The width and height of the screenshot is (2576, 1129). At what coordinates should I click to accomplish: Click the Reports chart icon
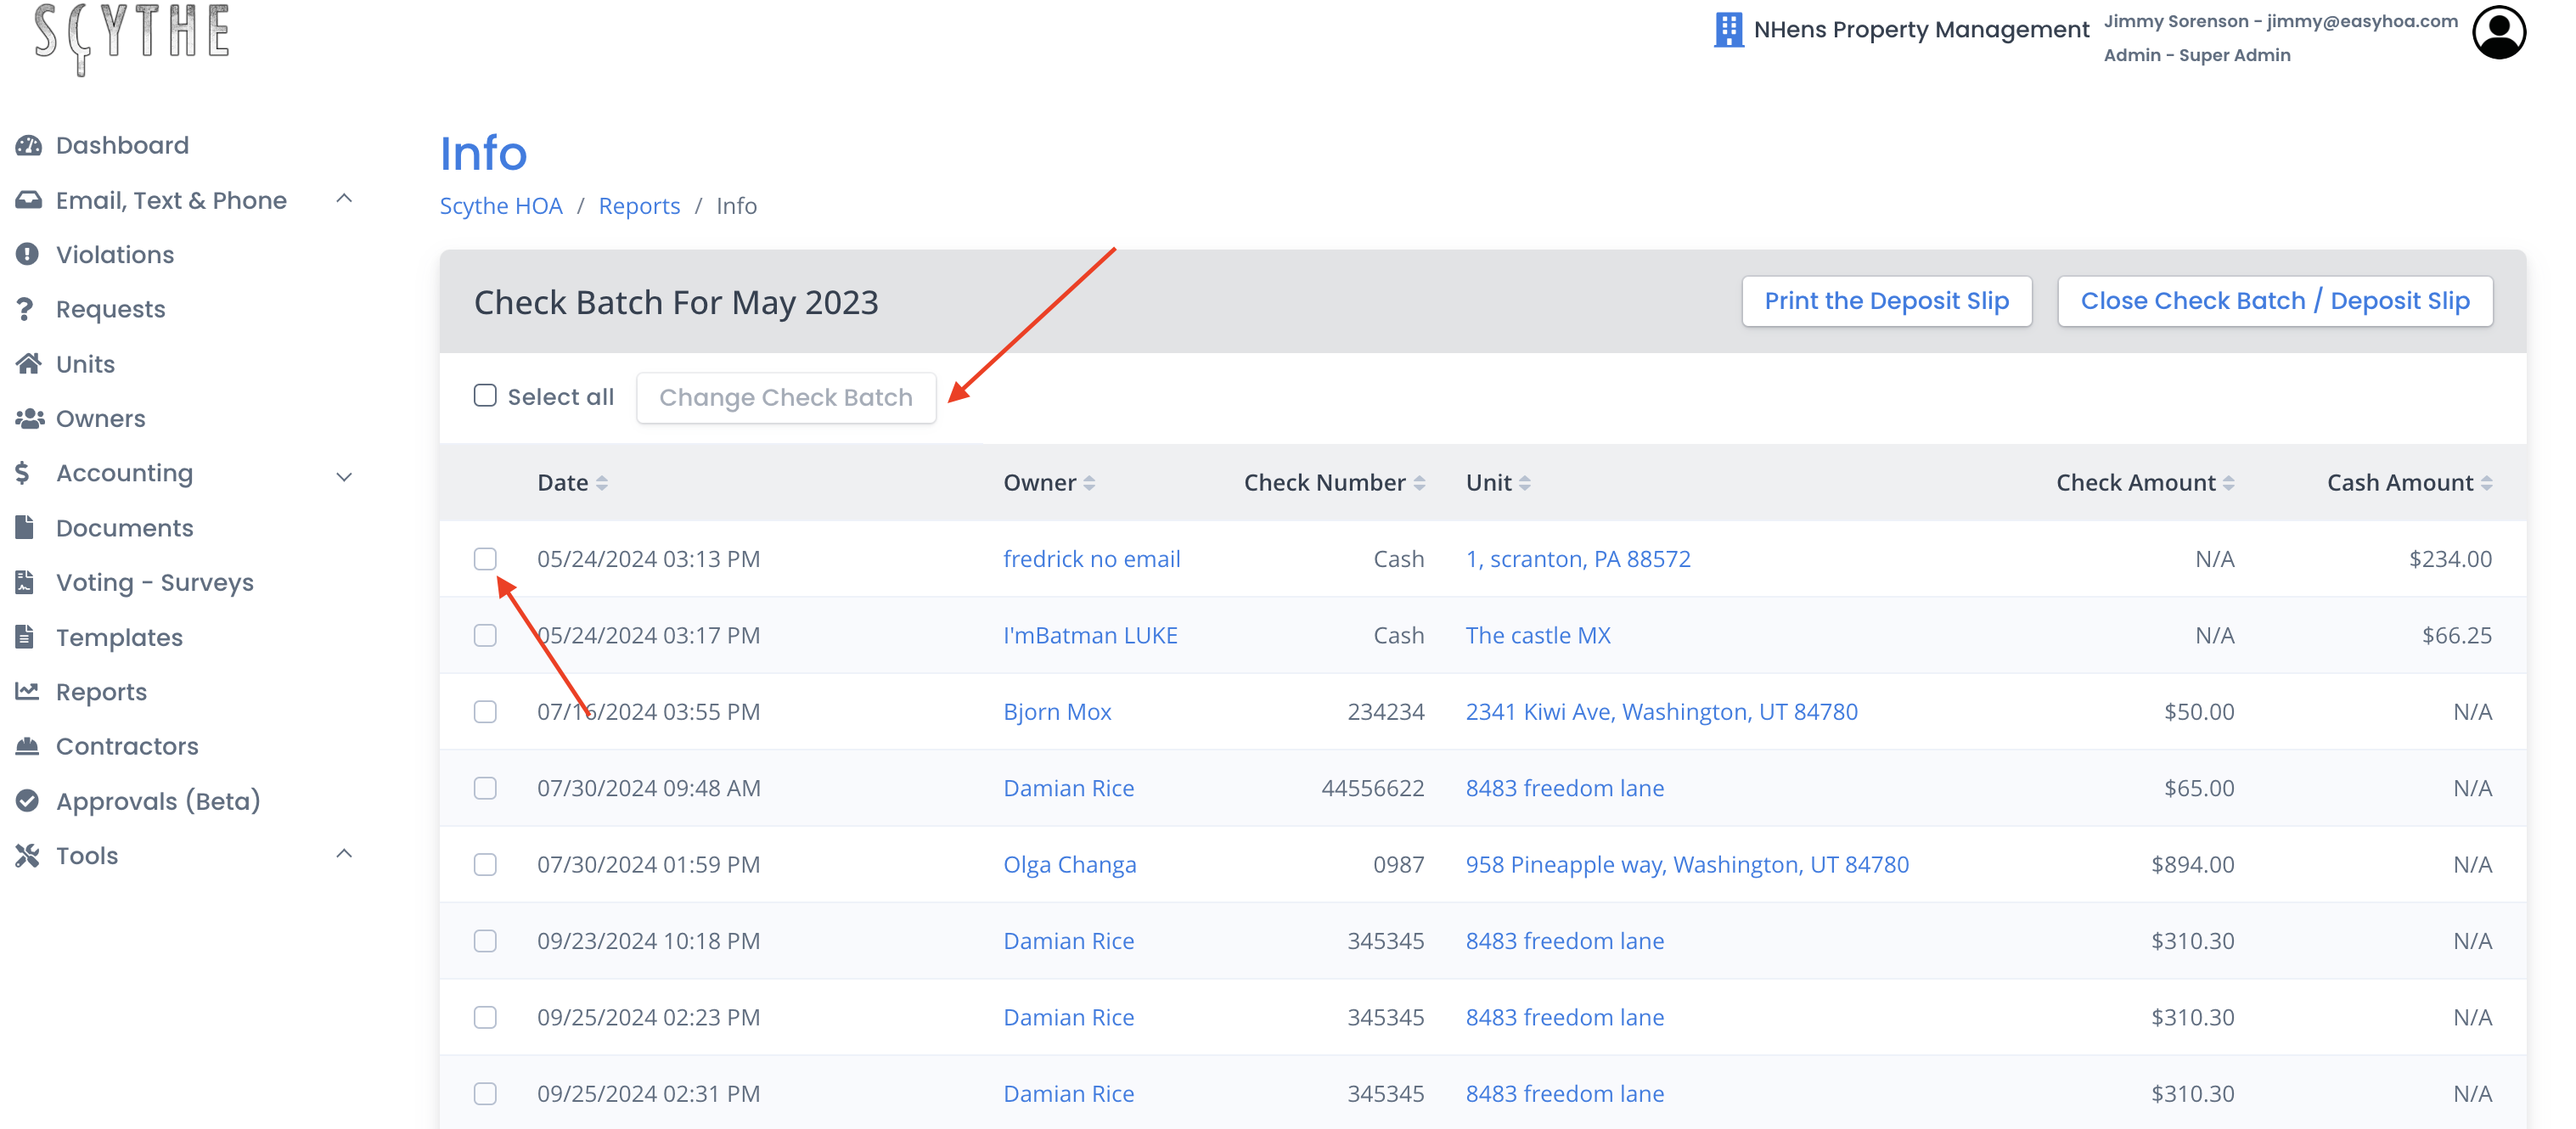click(x=27, y=691)
